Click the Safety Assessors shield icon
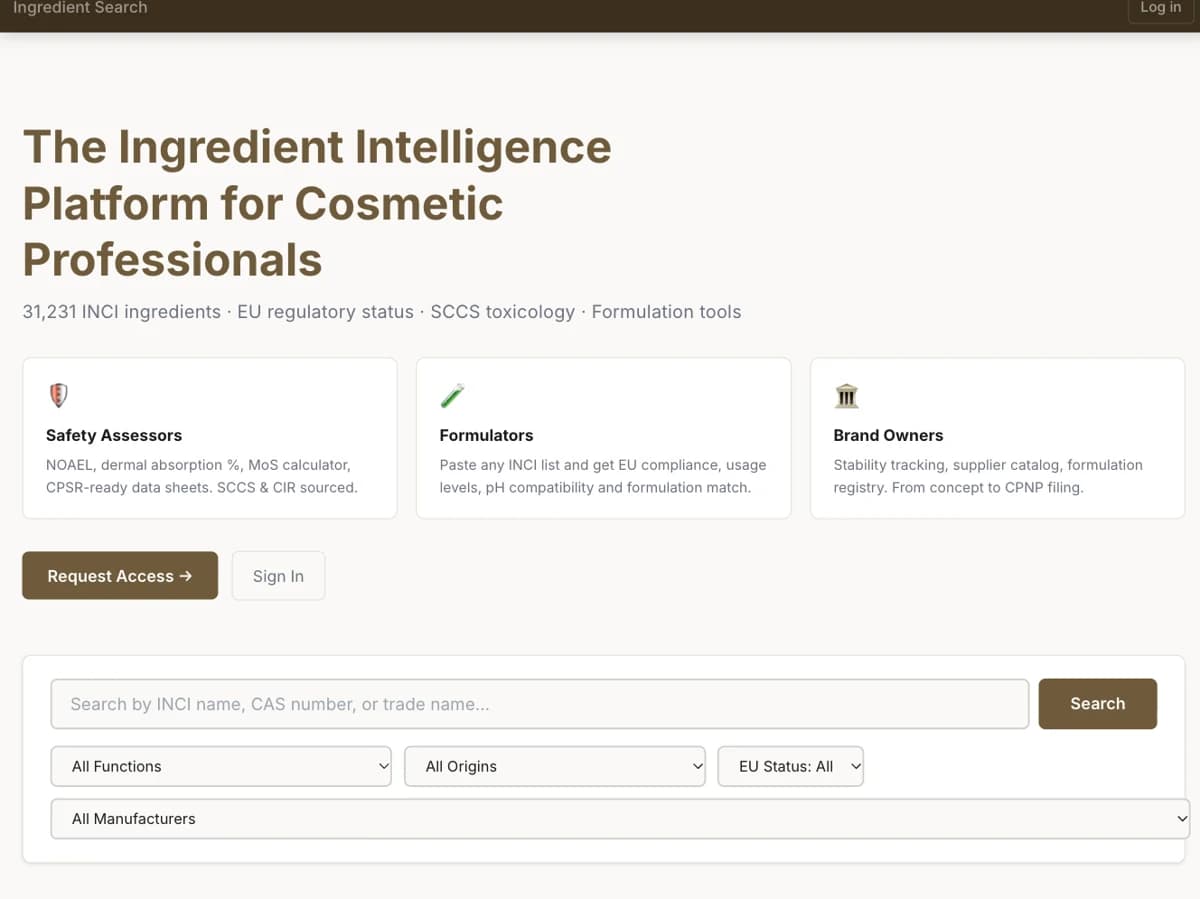 [59, 395]
